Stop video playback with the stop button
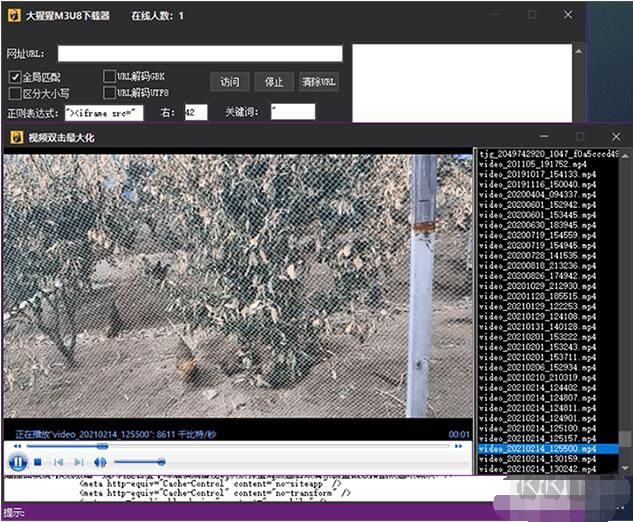 (x=38, y=462)
